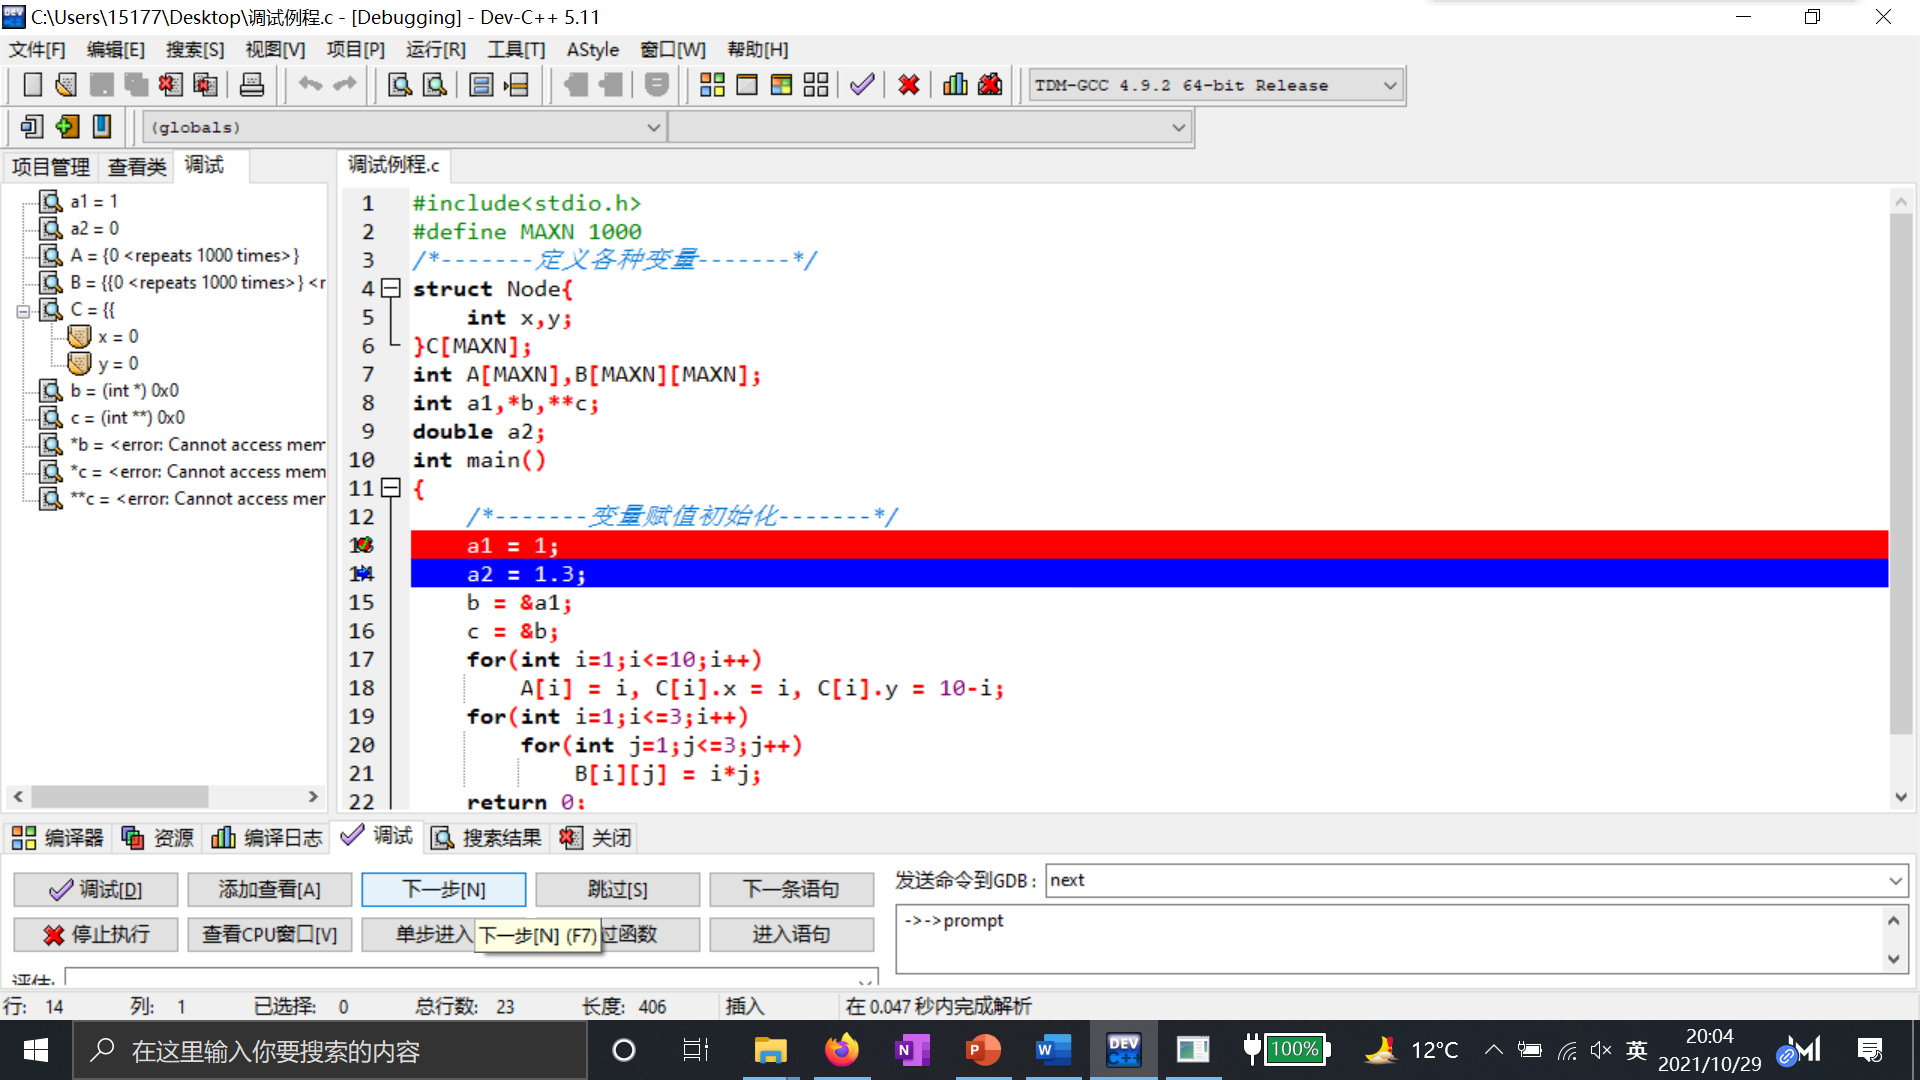
Task: Toggle the breakpoint on line 13 gutter
Action: pos(361,545)
